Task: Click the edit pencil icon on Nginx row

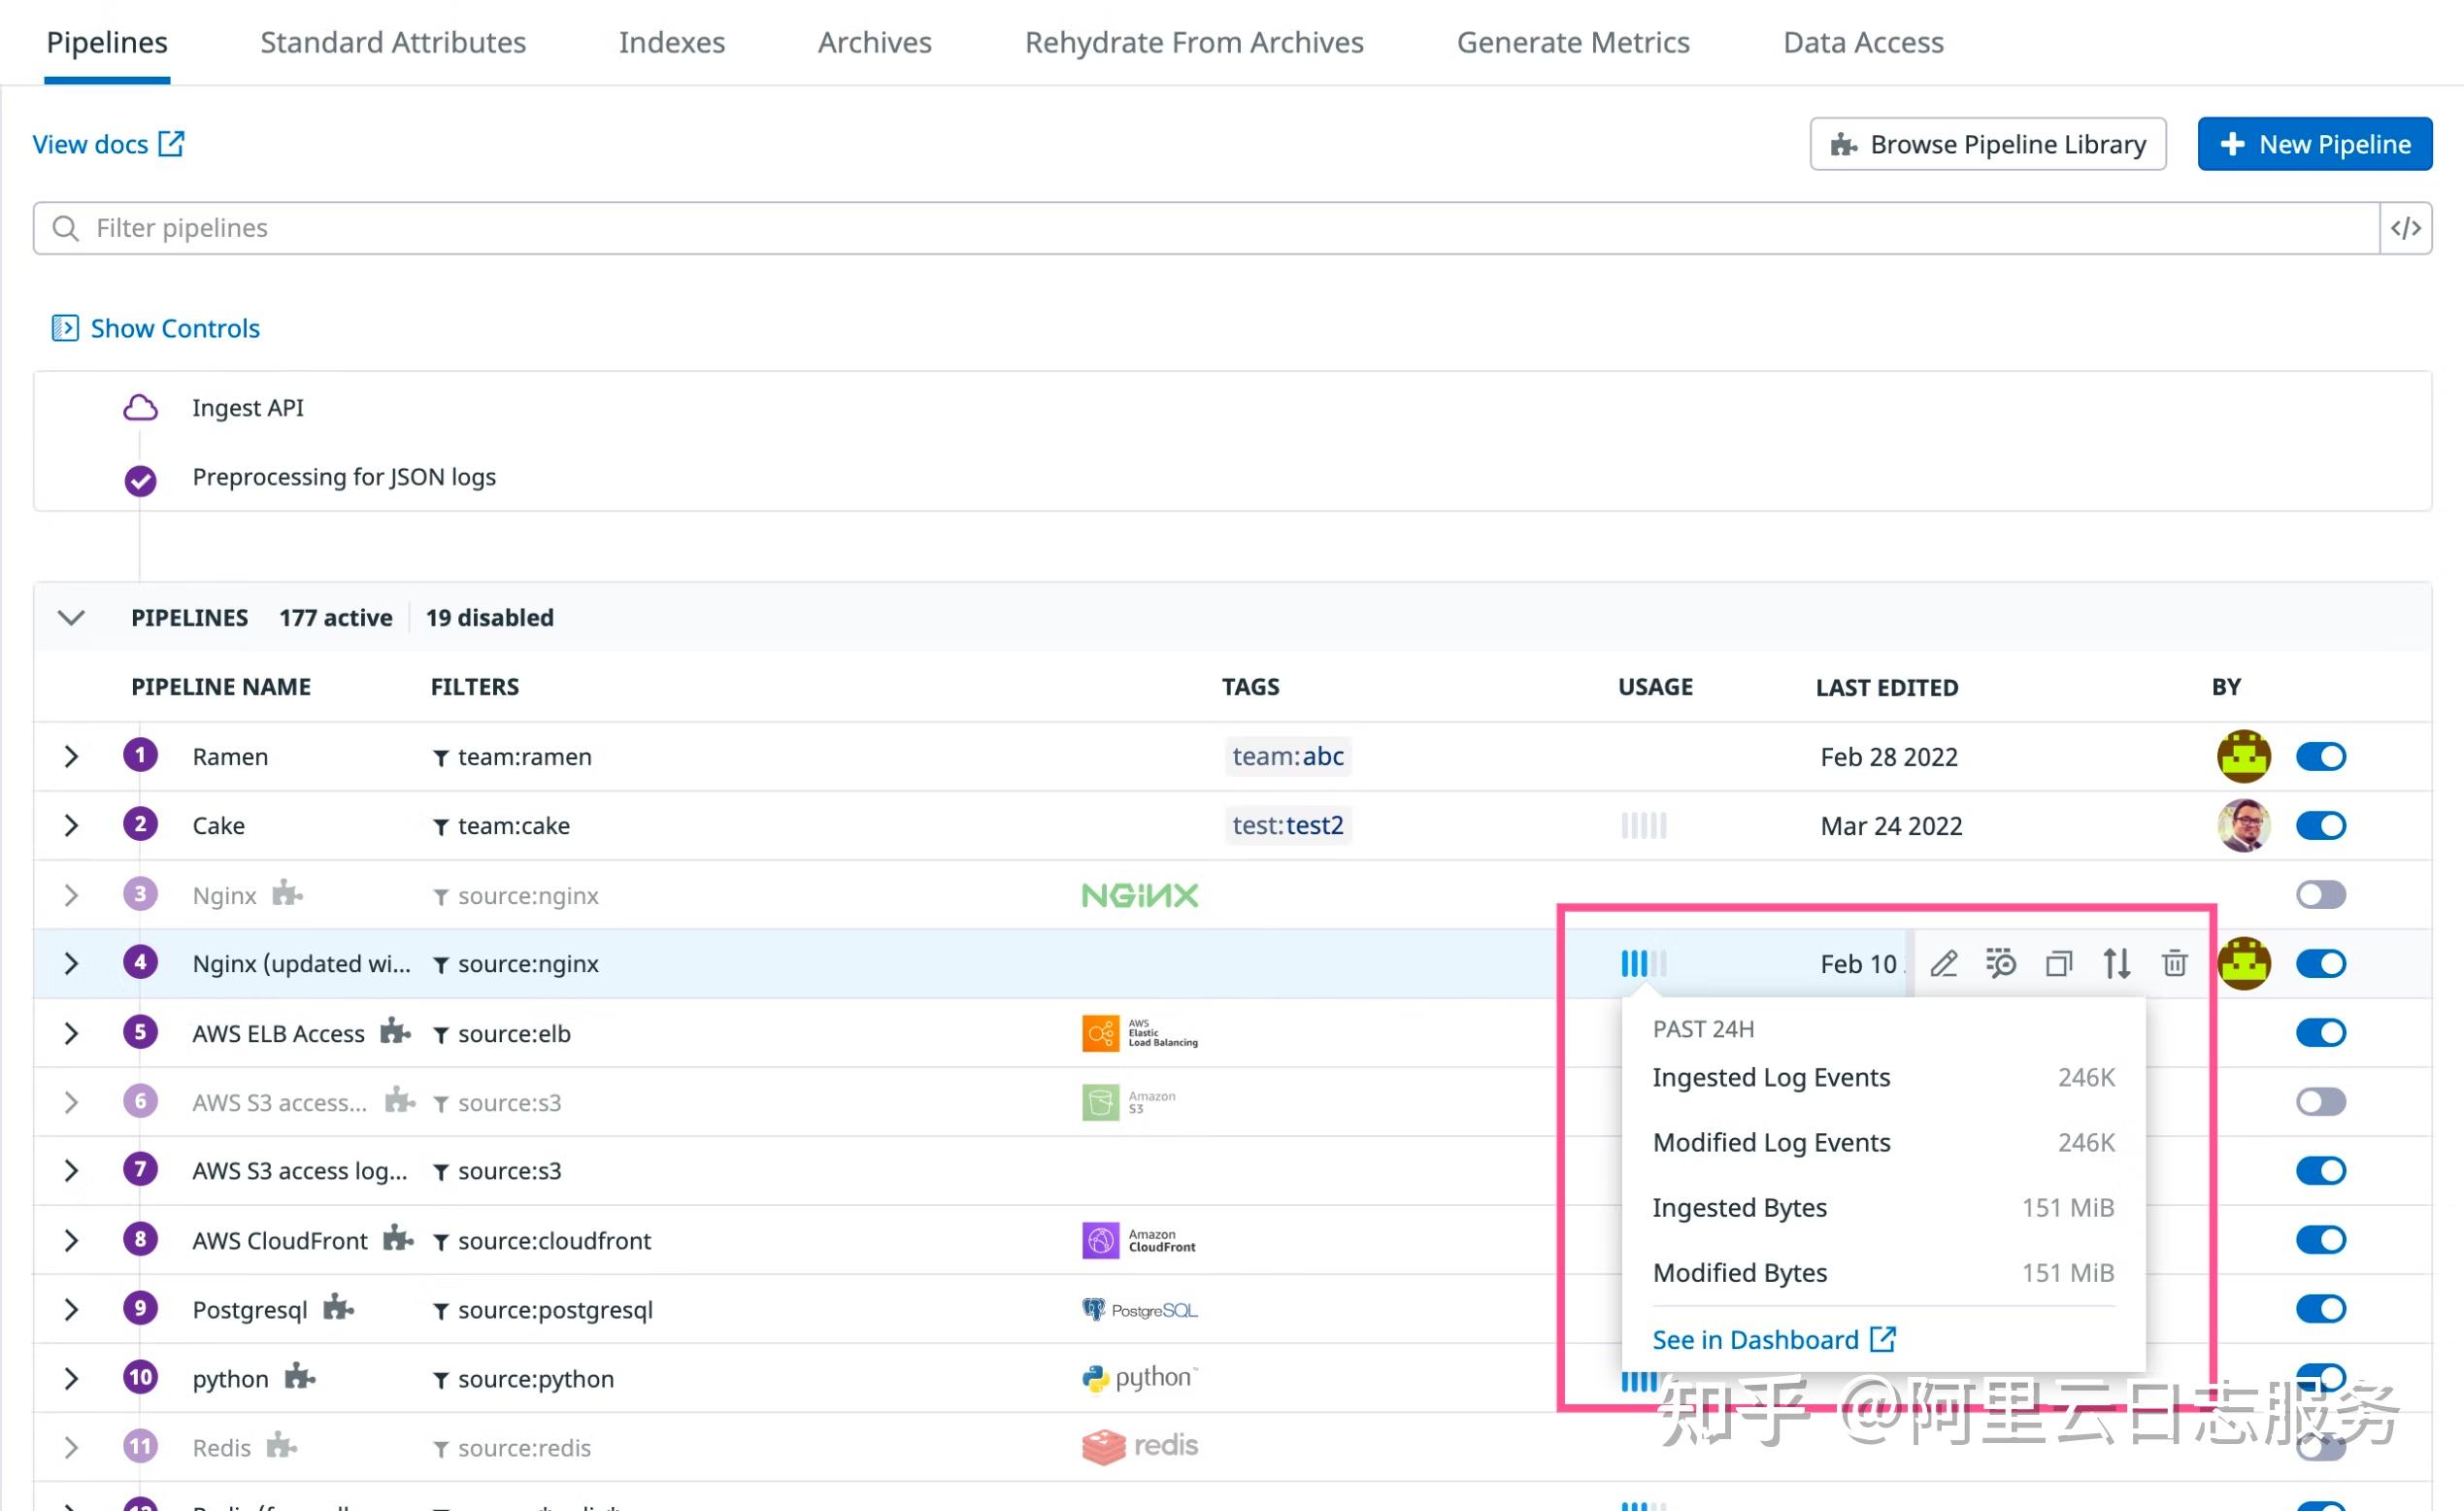Action: click(x=1943, y=963)
